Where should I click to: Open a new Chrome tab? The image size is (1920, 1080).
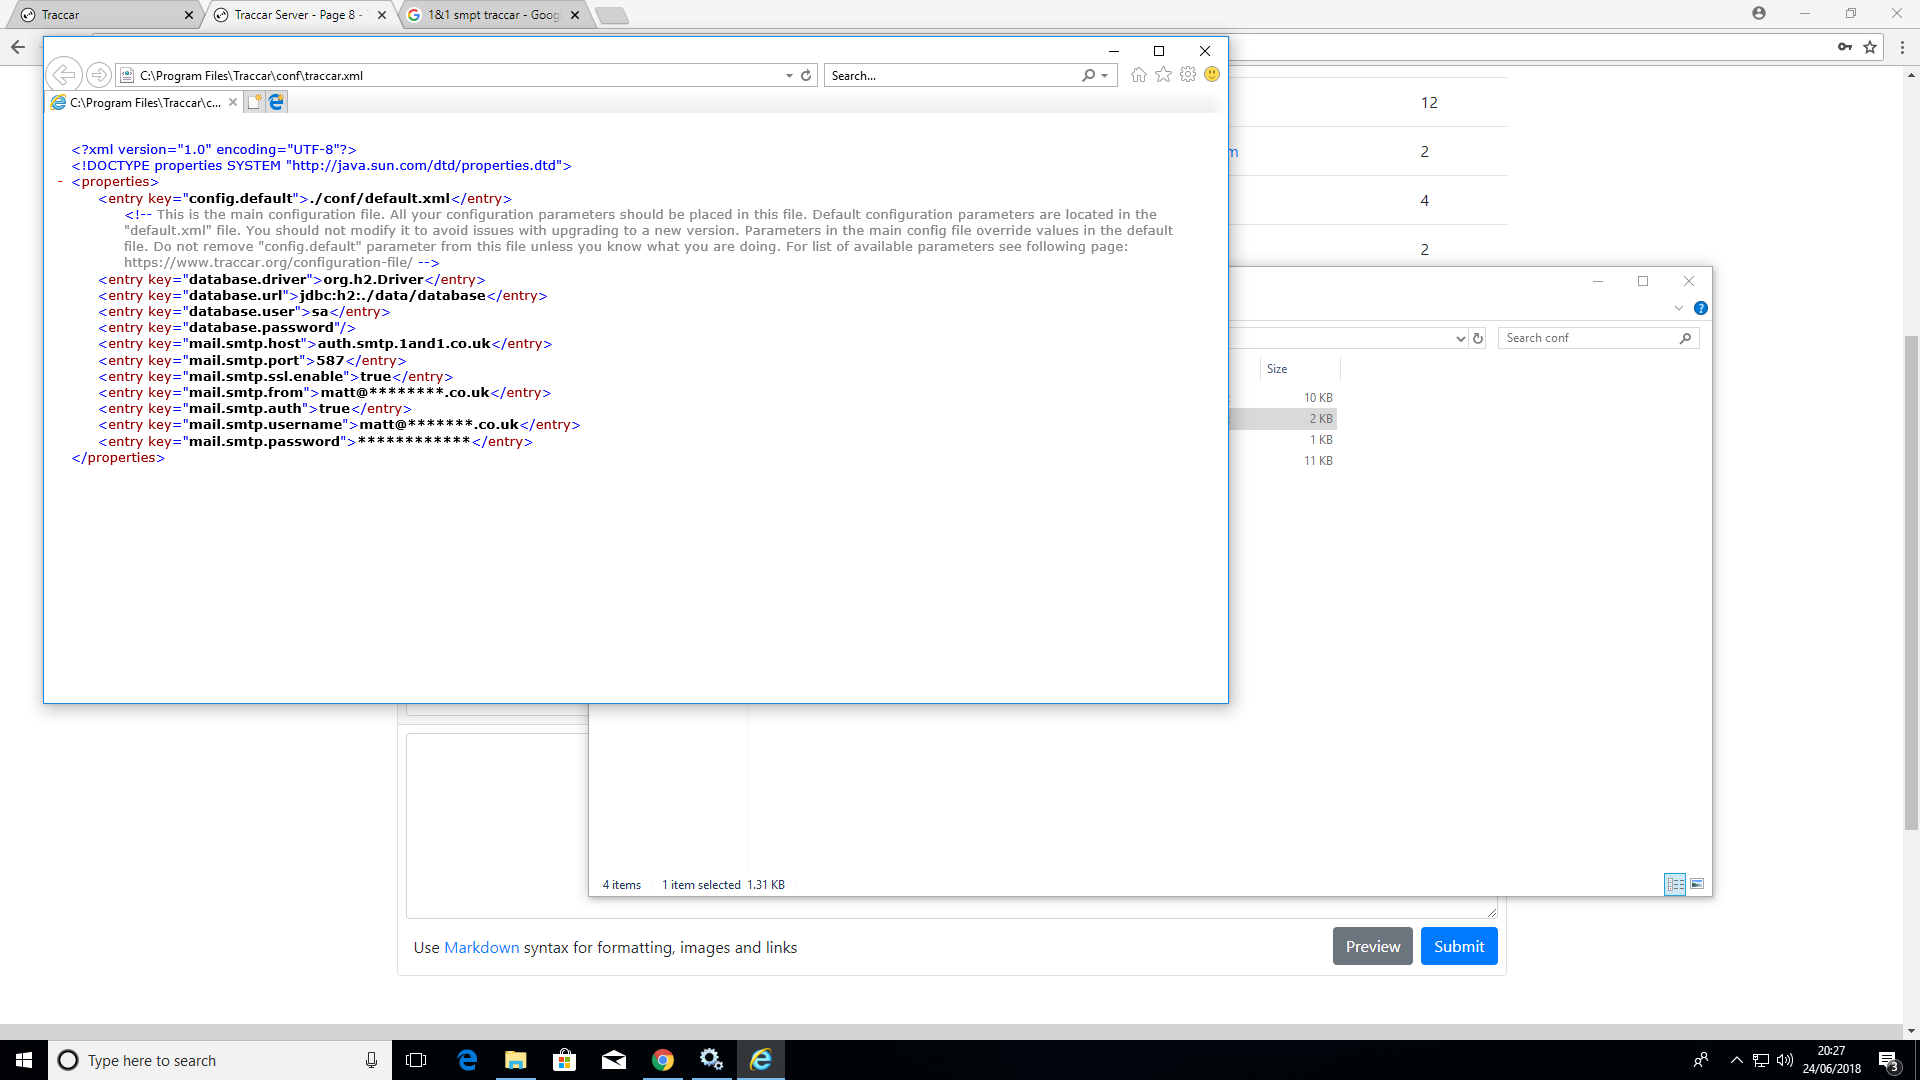click(612, 15)
